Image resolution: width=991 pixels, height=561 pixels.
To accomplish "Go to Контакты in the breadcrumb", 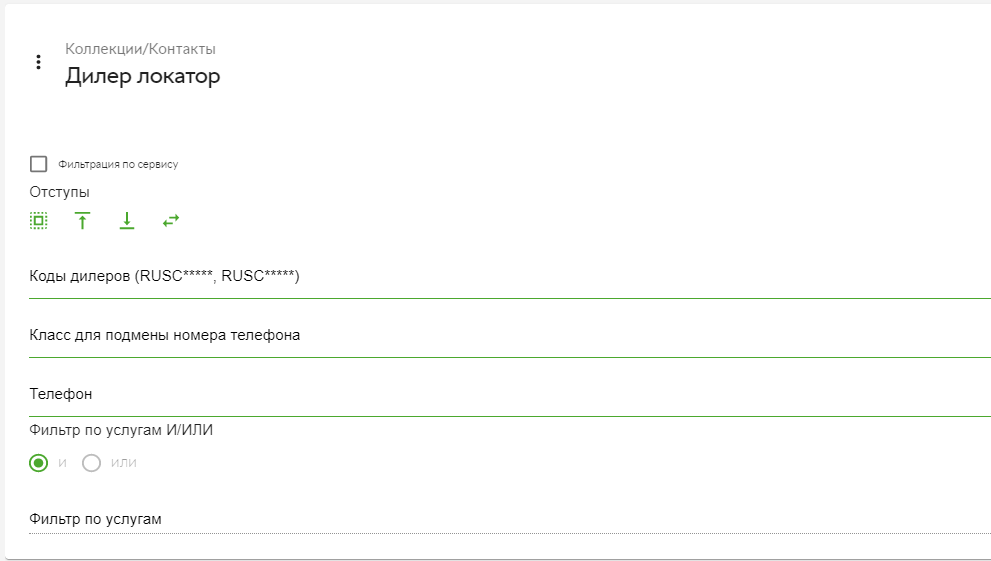I will (182, 49).
